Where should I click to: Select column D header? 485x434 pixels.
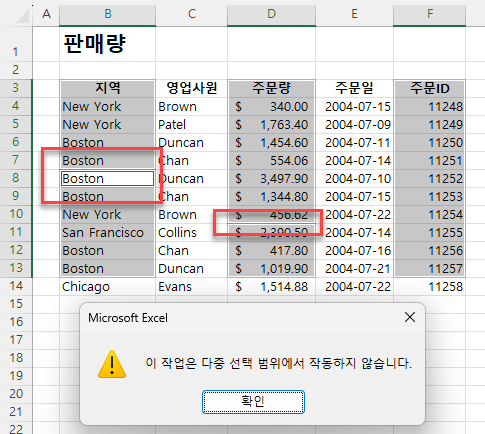tap(271, 14)
